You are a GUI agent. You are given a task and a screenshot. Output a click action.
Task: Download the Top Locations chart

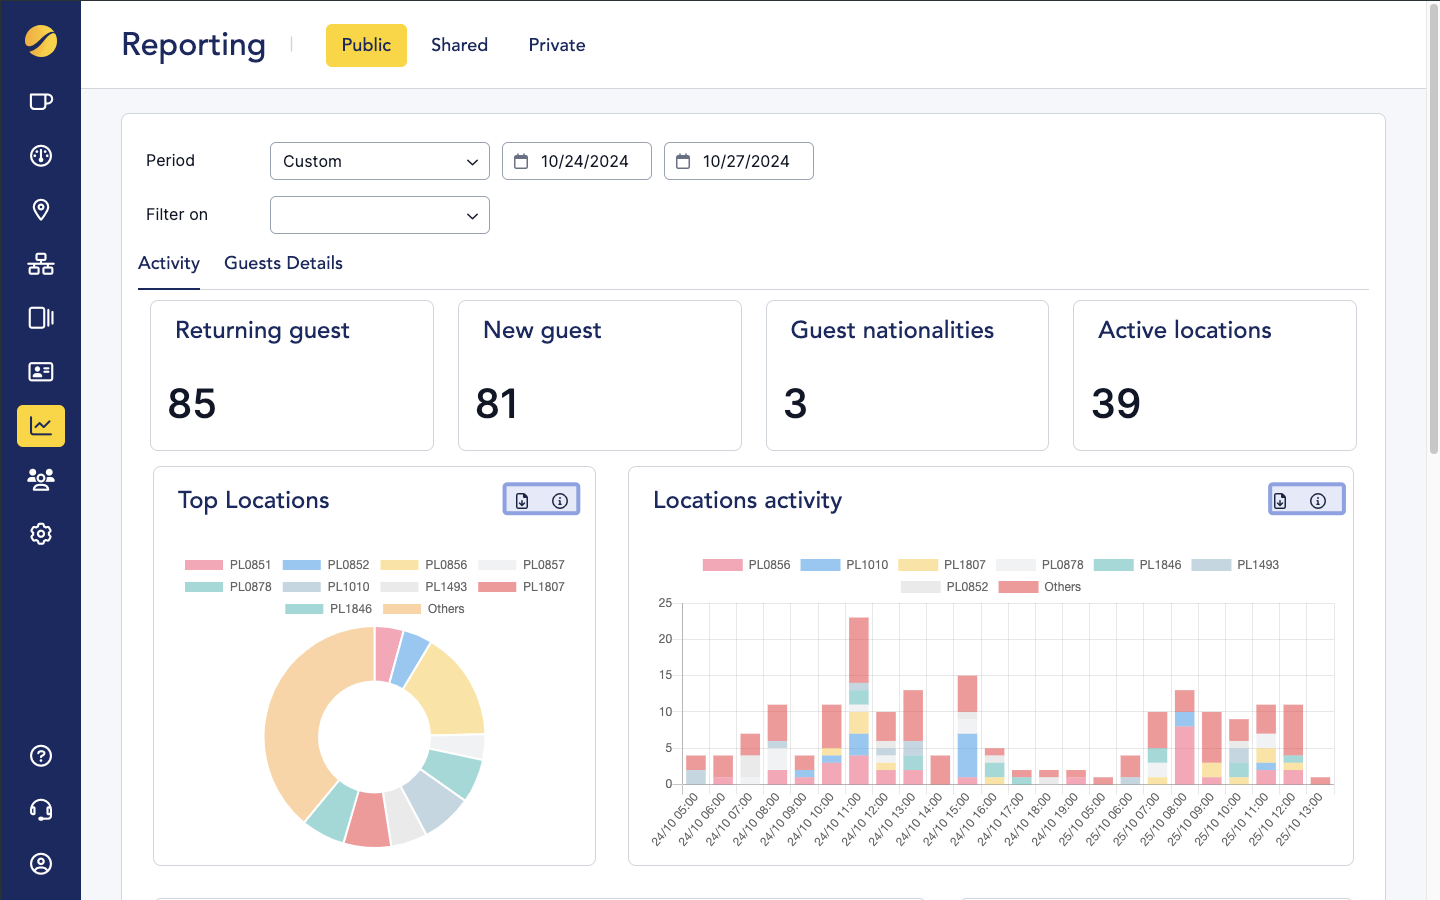[x=522, y=501]
